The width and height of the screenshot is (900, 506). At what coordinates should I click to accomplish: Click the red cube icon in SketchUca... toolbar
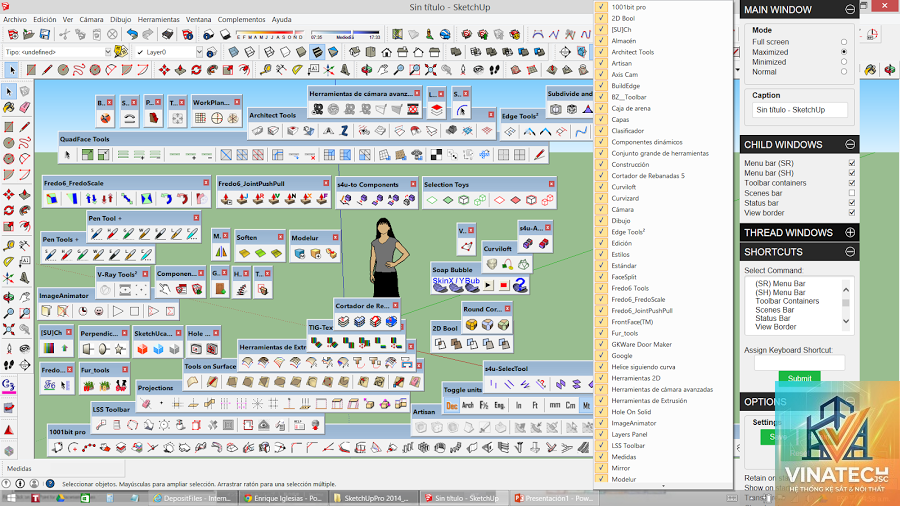pos(142,348)
